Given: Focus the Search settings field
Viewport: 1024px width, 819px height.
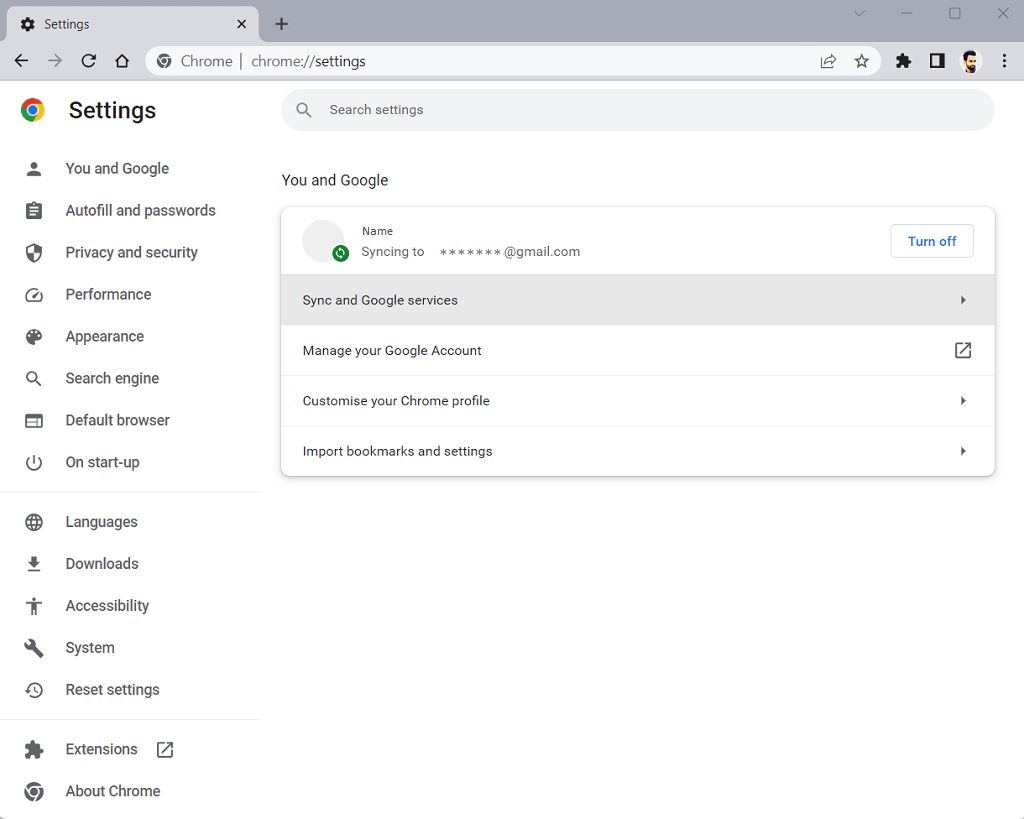Looking at the screenshot, I should [x=637, y=110].
